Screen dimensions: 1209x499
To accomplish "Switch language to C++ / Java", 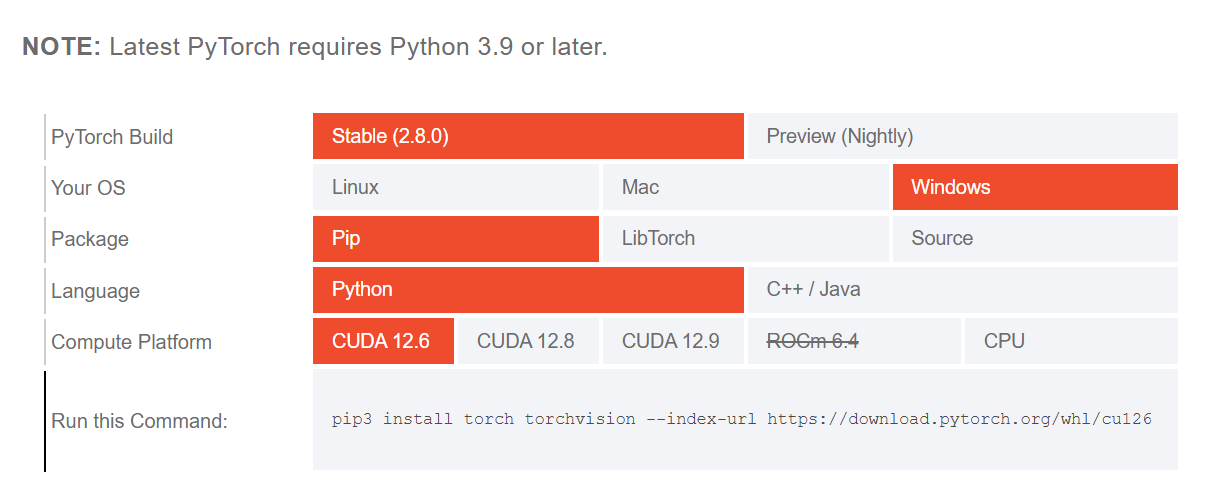I will coord(963,290).
